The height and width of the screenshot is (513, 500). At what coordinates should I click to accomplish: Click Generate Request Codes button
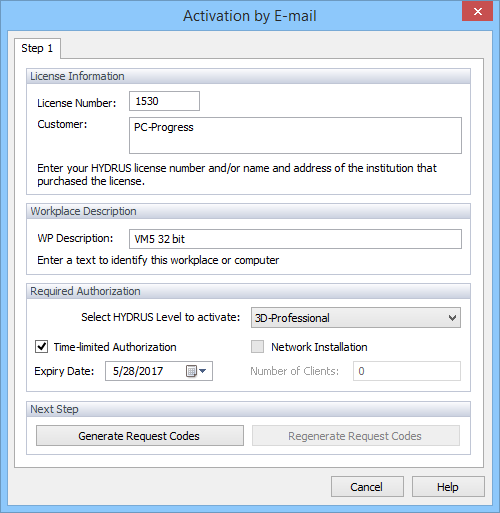140,436
